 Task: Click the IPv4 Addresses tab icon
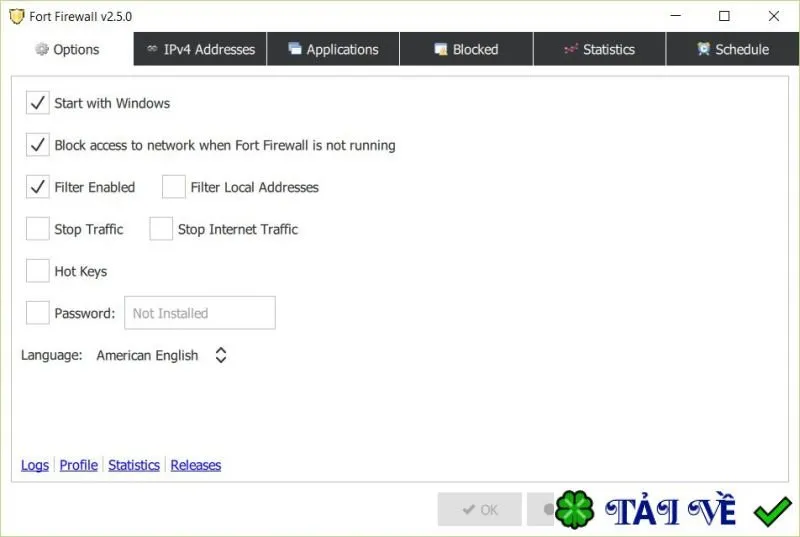(x=152, y=49)
